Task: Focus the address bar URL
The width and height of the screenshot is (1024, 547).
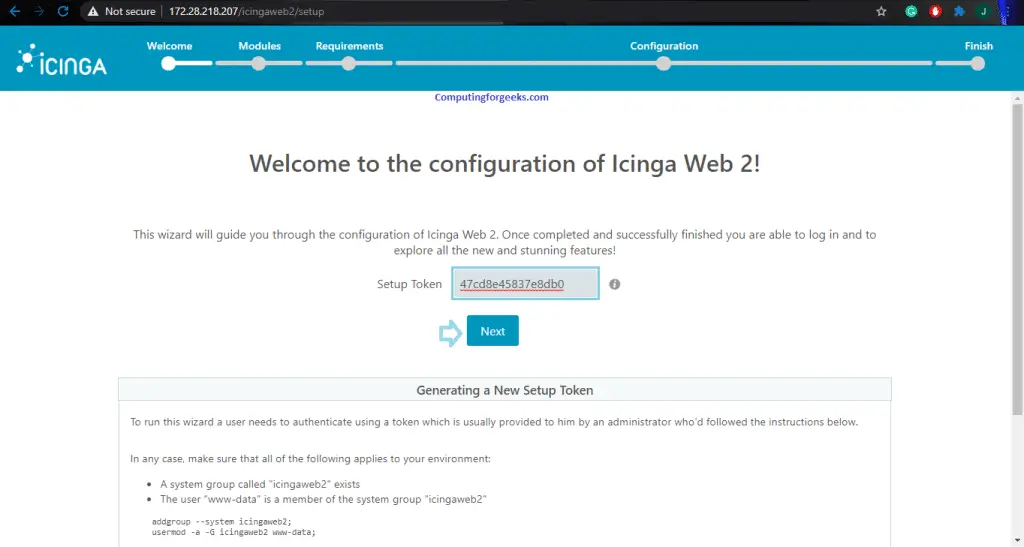Action: point(246,11)
